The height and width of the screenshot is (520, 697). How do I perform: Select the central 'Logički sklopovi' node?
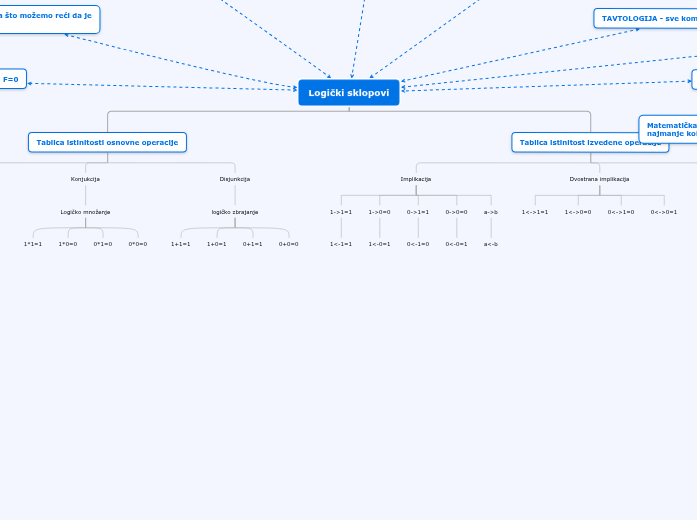(x=349, y=92)
